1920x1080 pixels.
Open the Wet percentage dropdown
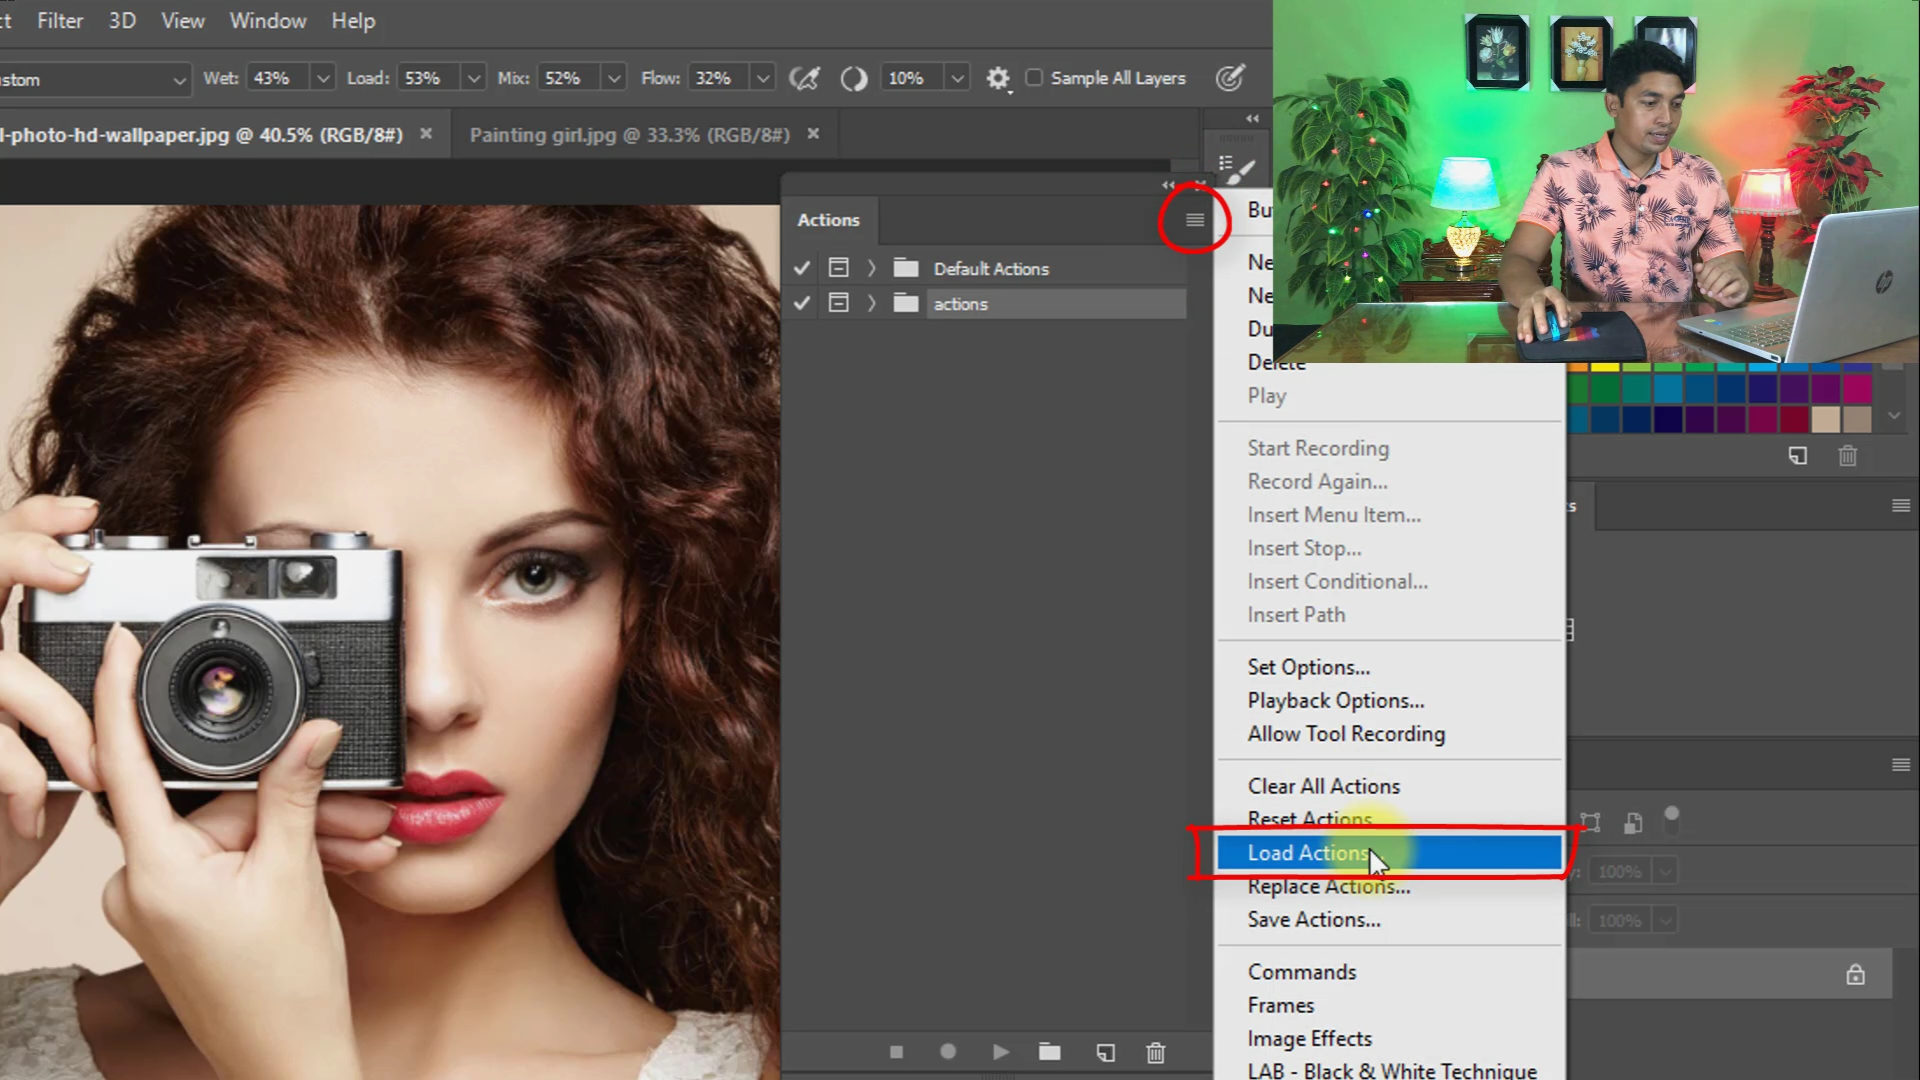coord(322,78)
